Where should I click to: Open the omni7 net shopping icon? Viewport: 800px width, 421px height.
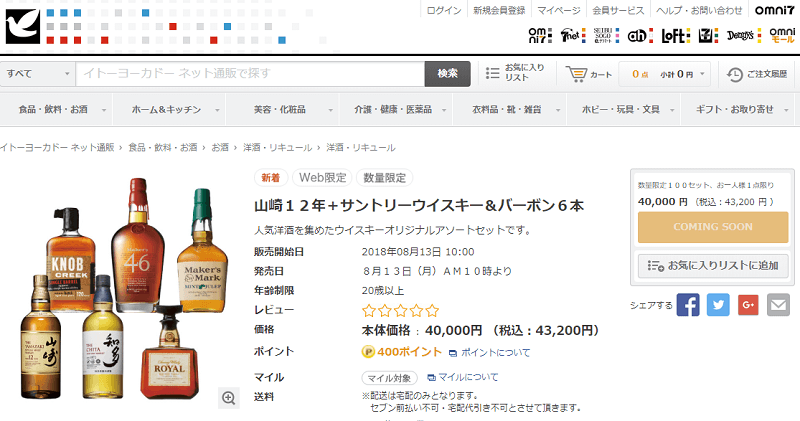click(540, 35)
